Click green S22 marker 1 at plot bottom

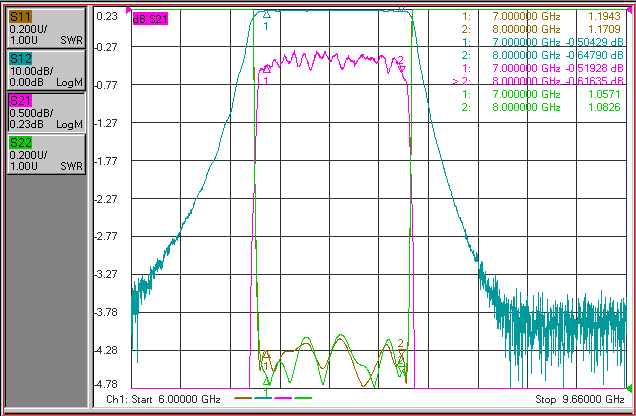[266, 382]
